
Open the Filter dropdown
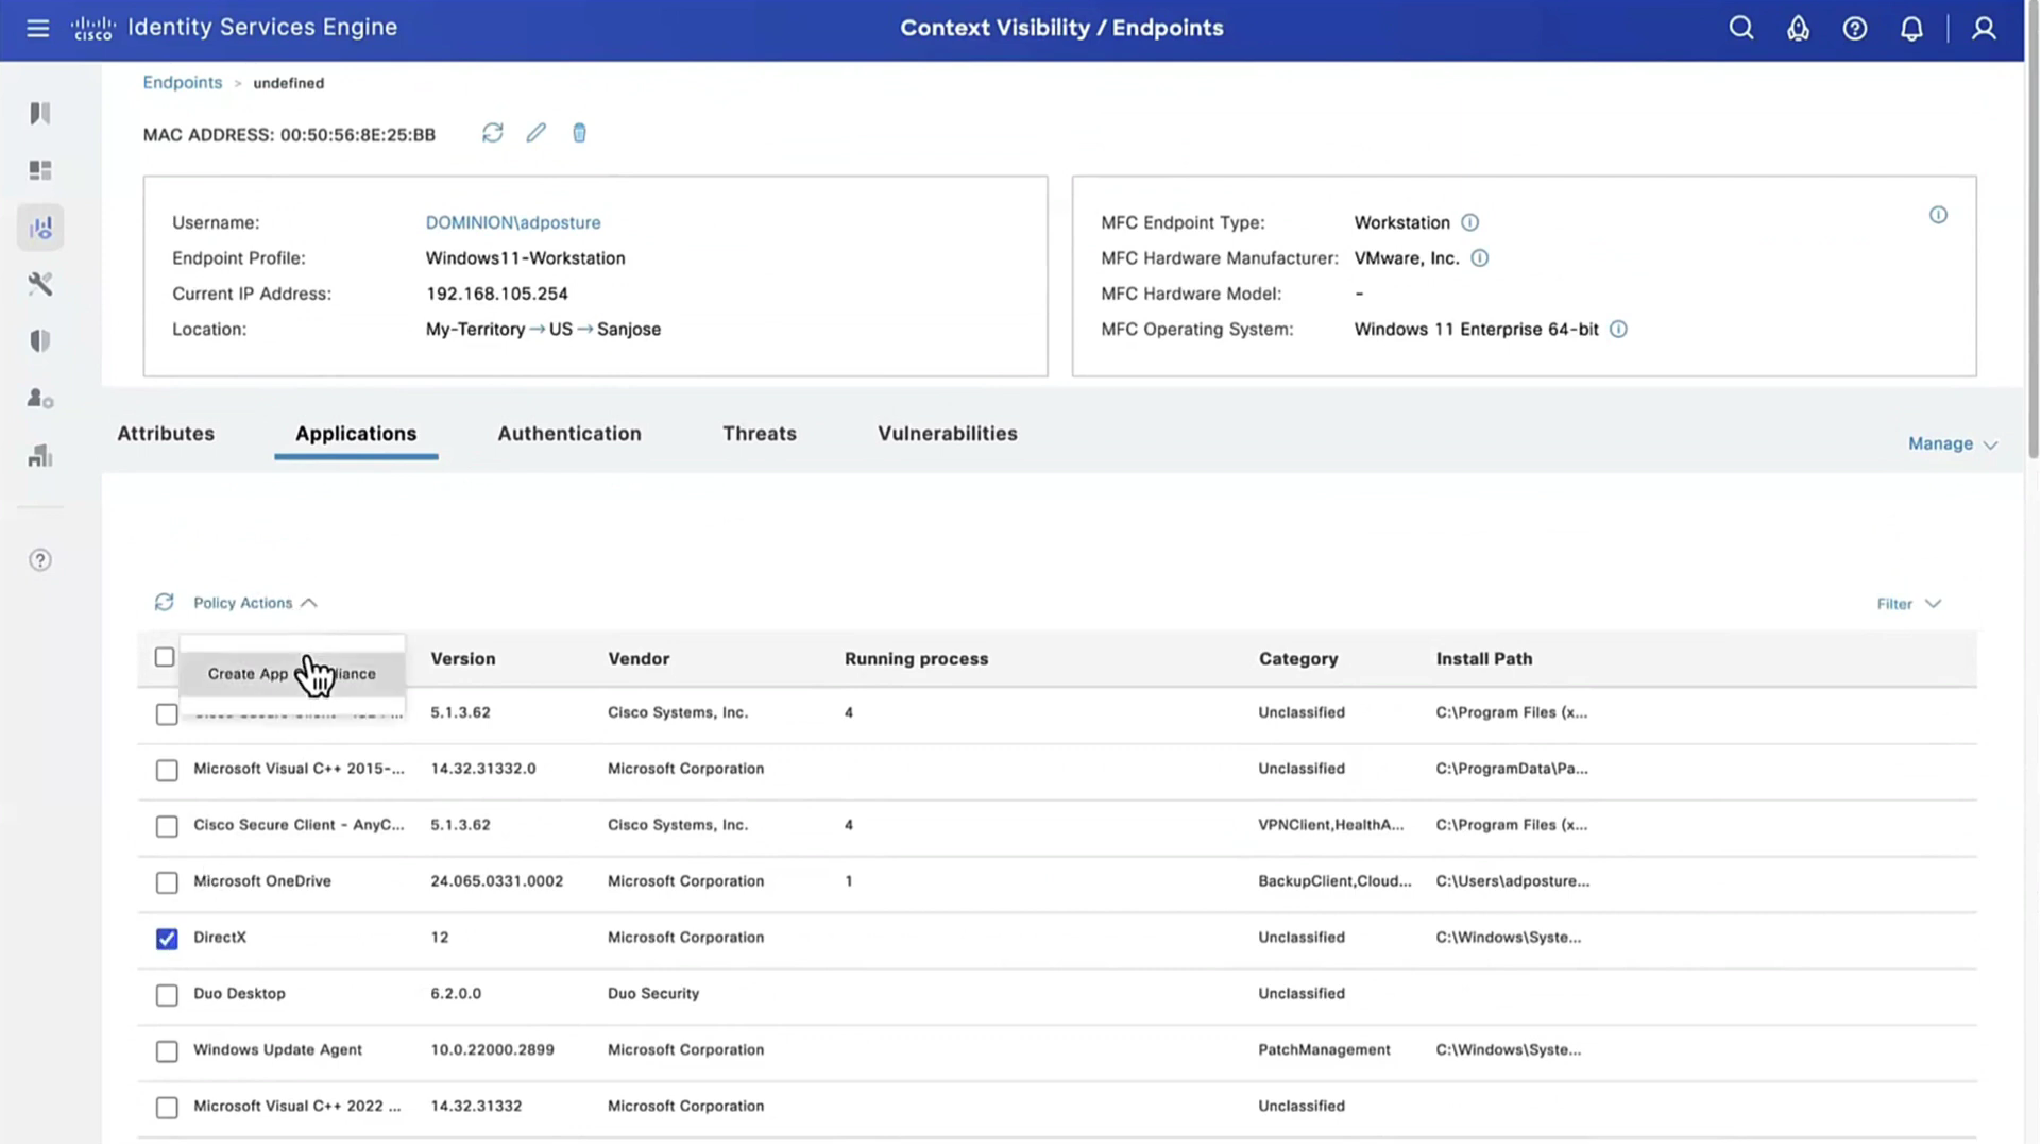[1907, 603]
